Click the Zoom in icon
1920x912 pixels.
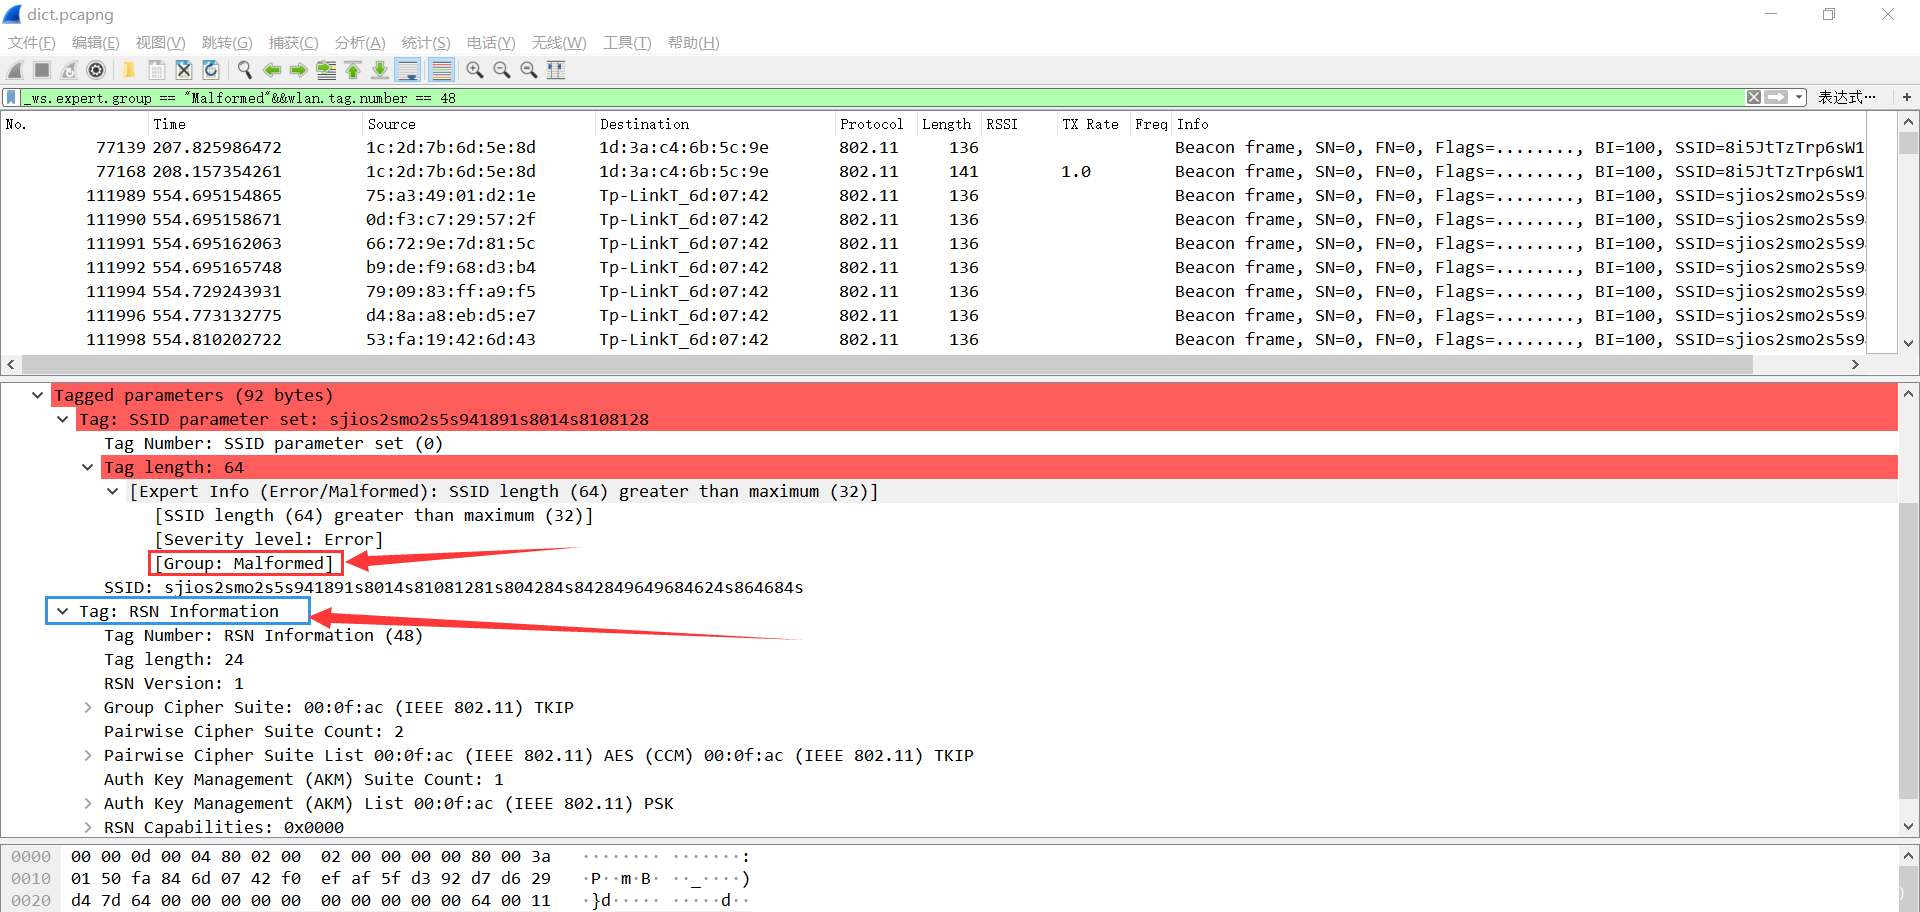coord(475,70)
